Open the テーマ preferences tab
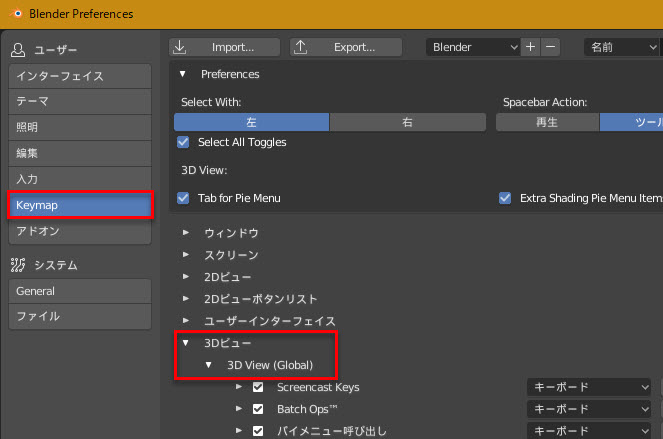The height and width of the screenshot is (439, 663). [x=80, y=102]
